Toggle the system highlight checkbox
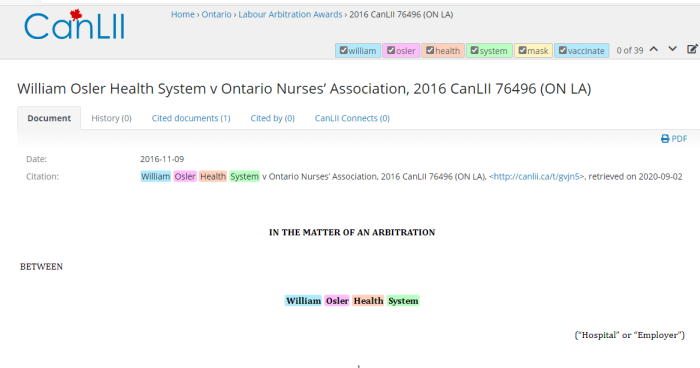Screen dimensions: 700x368 (x=475, y=50)
